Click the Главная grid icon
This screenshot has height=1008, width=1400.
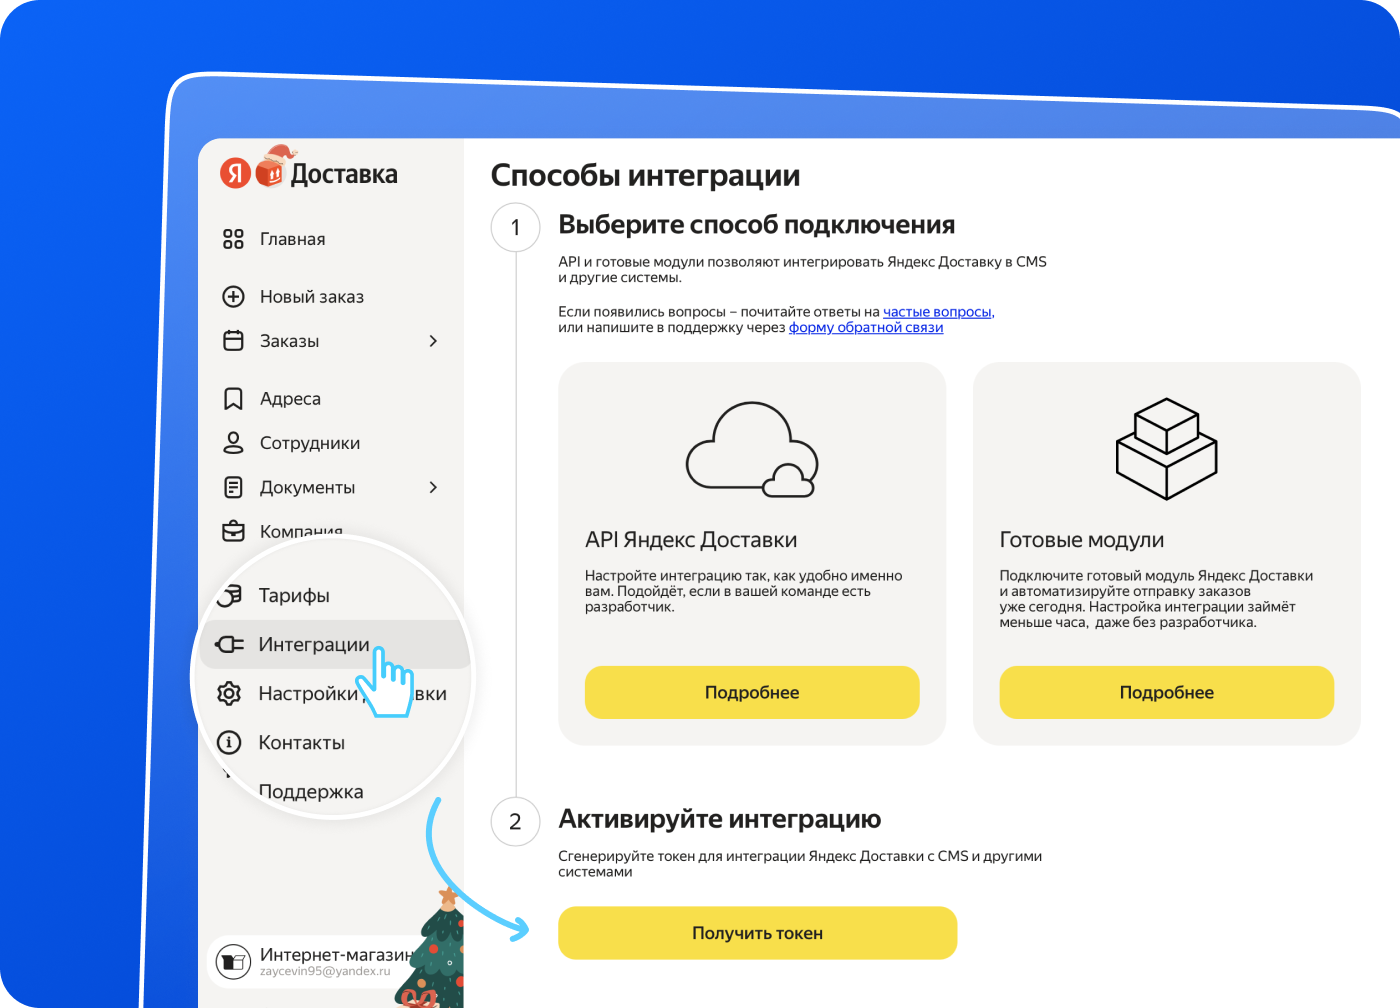(233, 239)
